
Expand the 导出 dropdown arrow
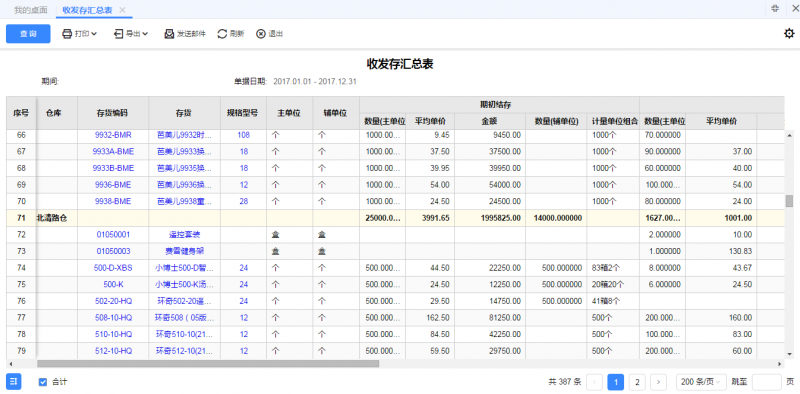(x=145, y=34)
